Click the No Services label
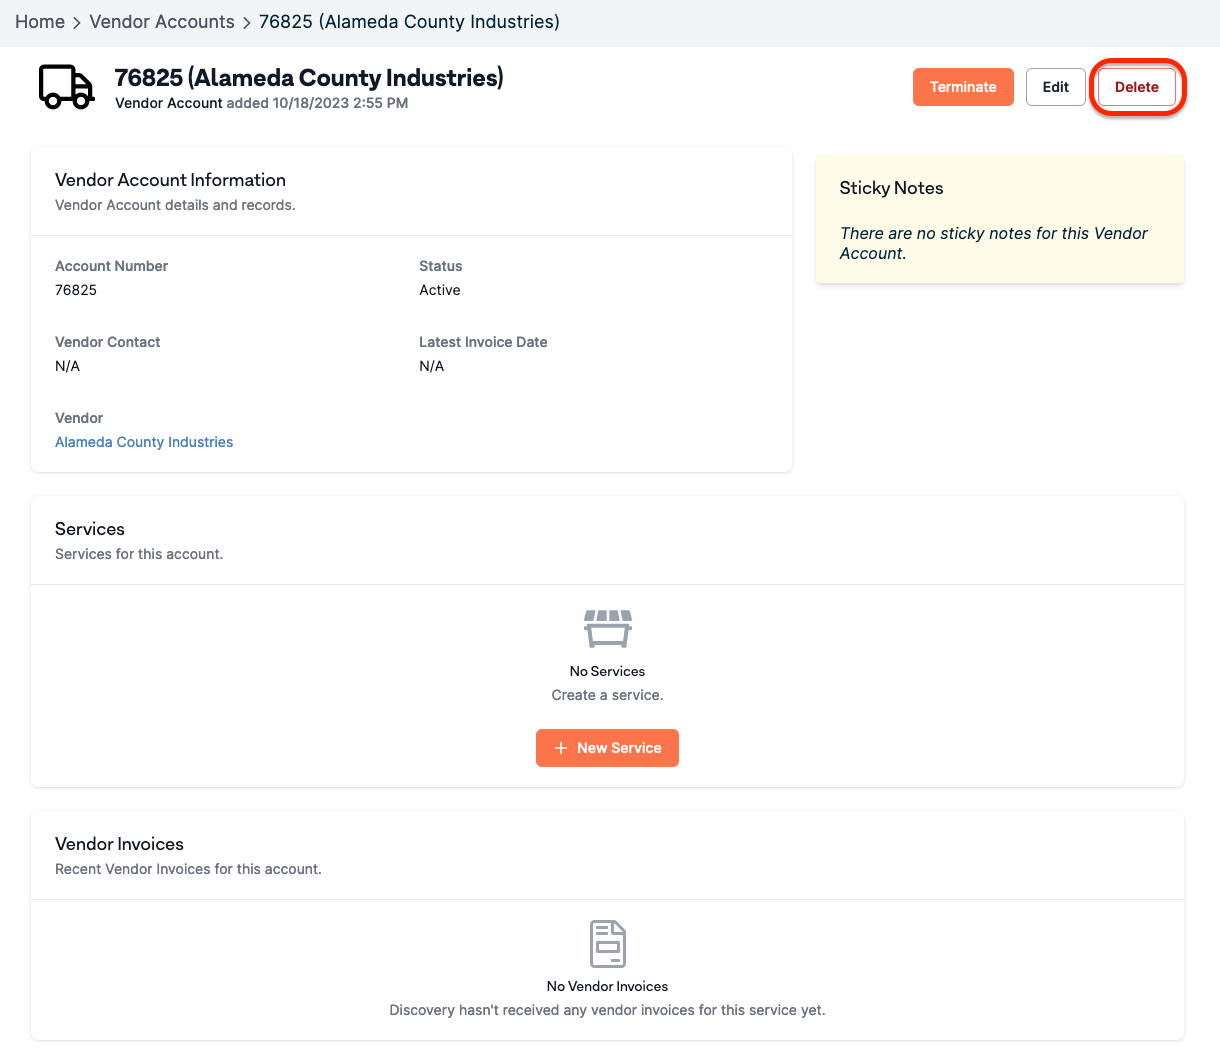This screenshot has height=1052, width=1220. (607, 671)
